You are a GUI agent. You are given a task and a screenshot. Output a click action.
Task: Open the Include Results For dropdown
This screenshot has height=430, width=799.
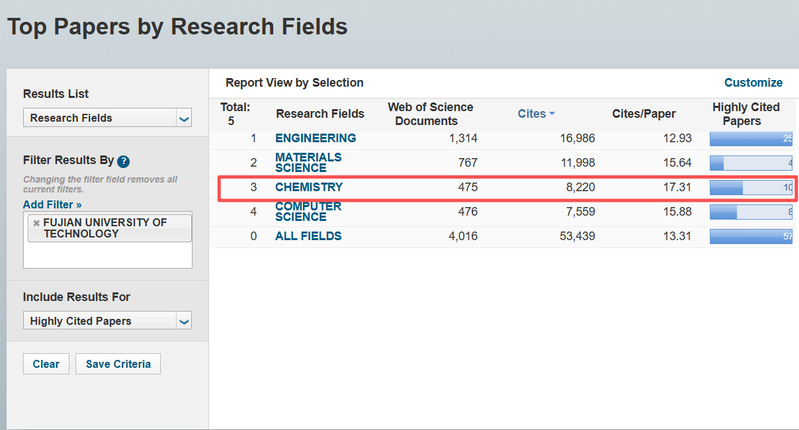(x=107, y=321)
